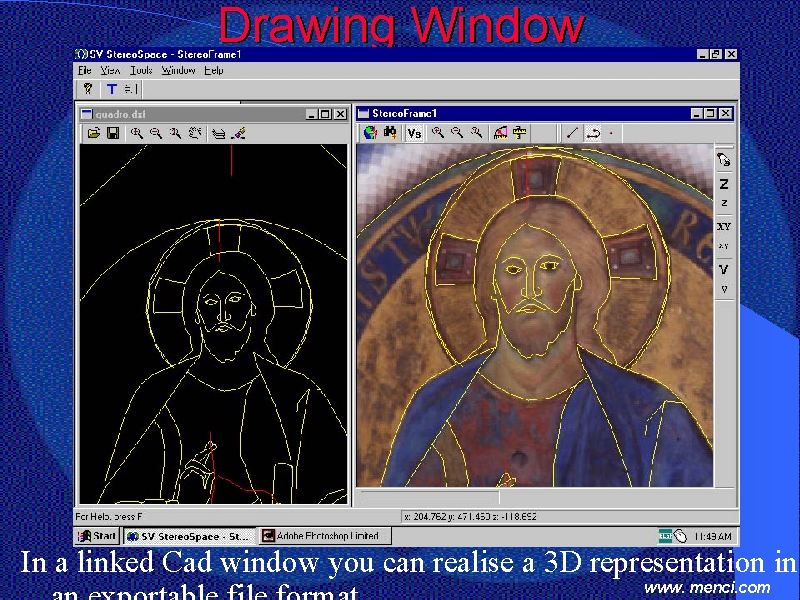The height and width of the screenshot is (600, 800).
Task: Open the Help menu
Action: [x=214, y=70]
